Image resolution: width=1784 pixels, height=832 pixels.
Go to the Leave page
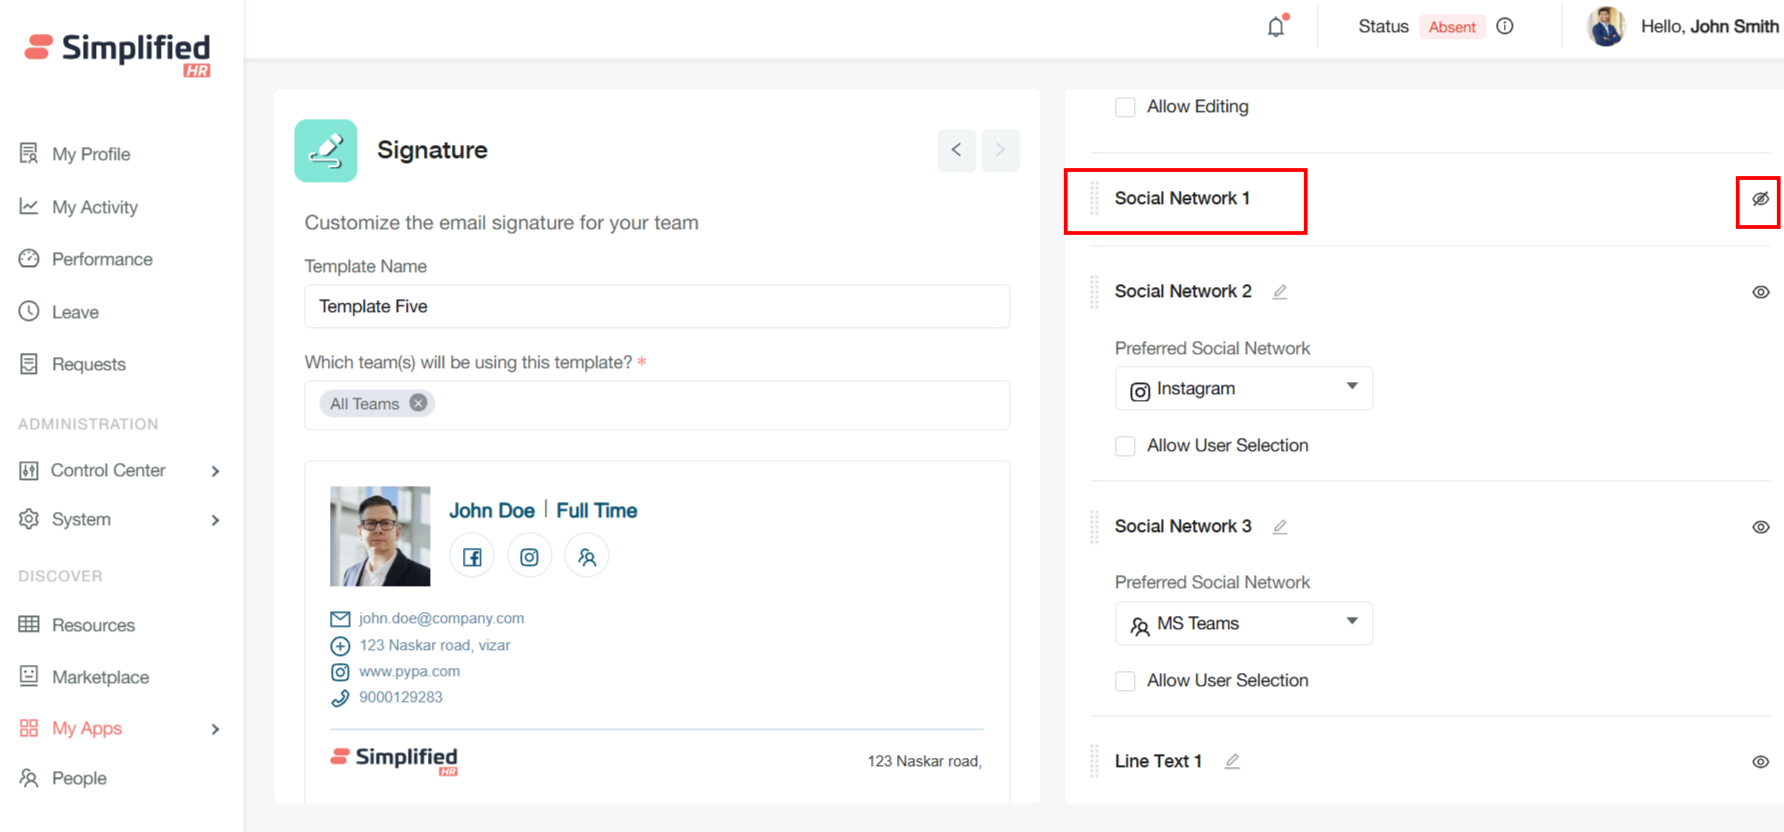75,312
